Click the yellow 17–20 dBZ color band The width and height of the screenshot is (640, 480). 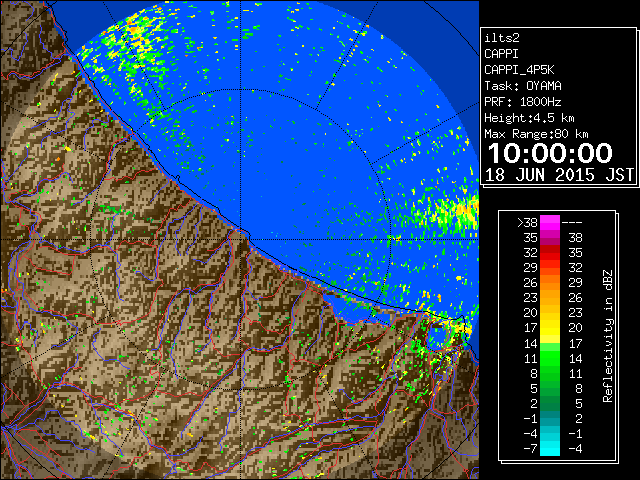[x=550, y=328]
